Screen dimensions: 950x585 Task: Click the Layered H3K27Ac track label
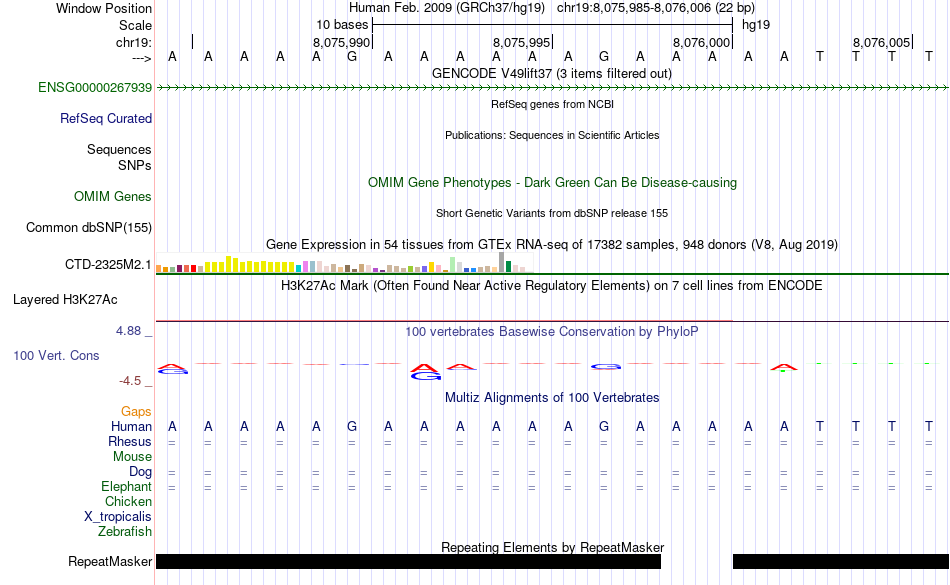point(65,300)
